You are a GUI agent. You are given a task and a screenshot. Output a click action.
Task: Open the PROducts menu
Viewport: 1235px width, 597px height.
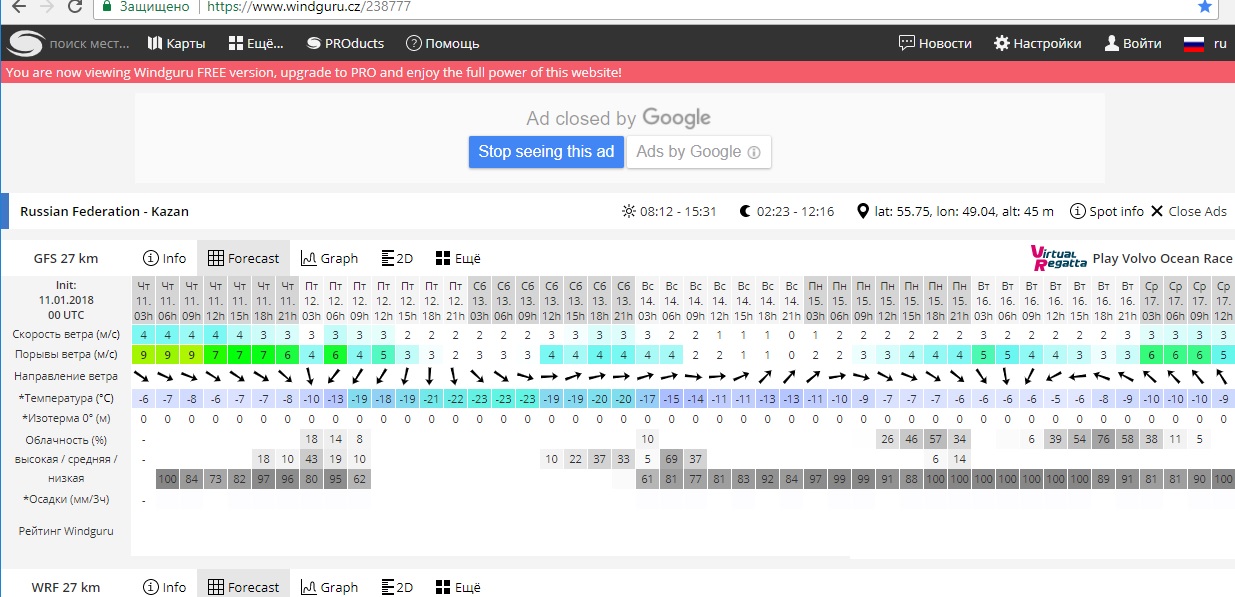345,43
